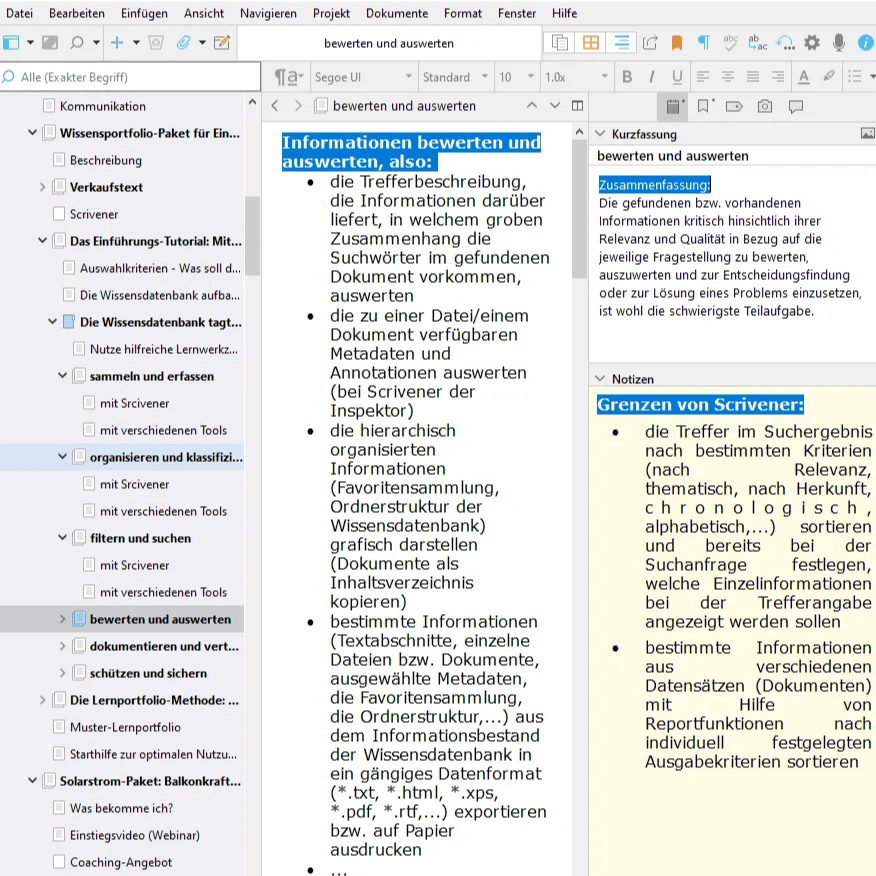Open the Comments pane in the inspector
The image size is (876, 876).
[795, 105]
